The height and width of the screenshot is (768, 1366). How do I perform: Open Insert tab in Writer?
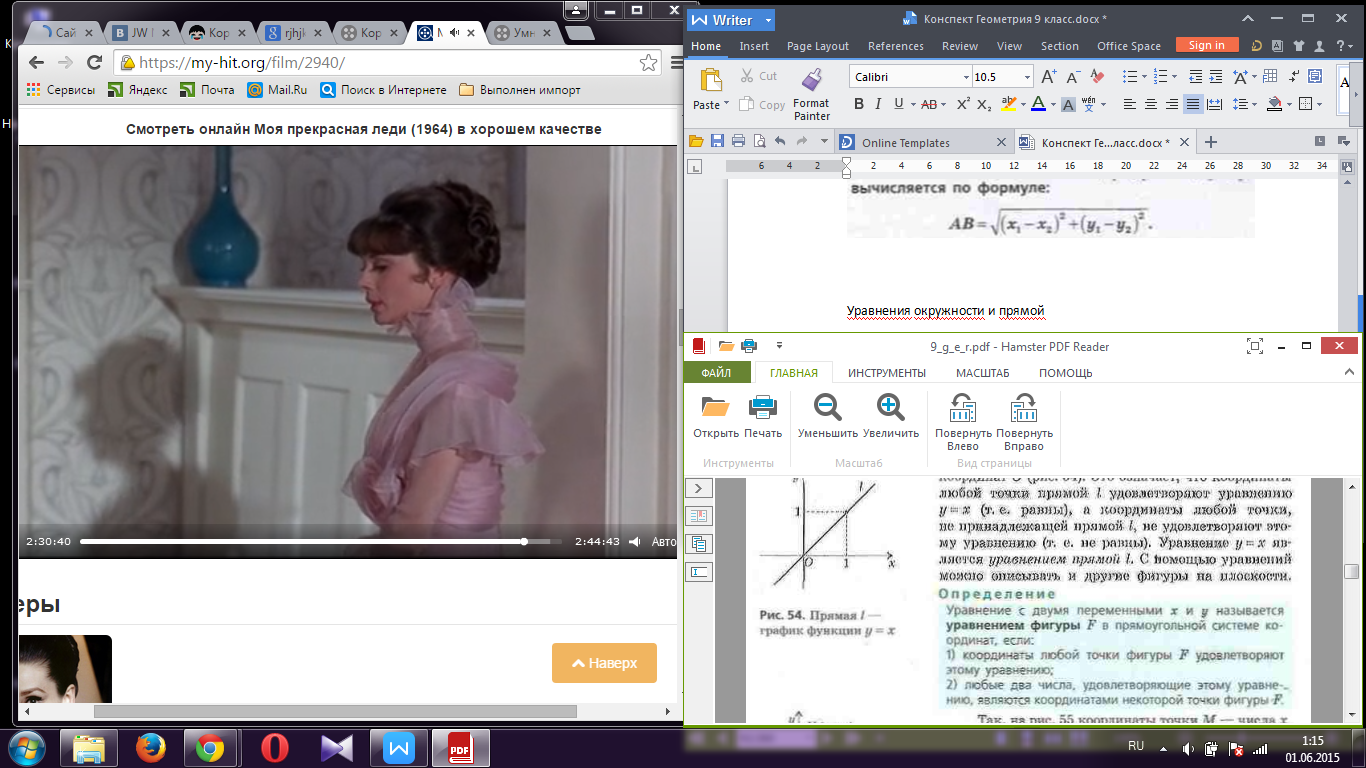[754, 46]
